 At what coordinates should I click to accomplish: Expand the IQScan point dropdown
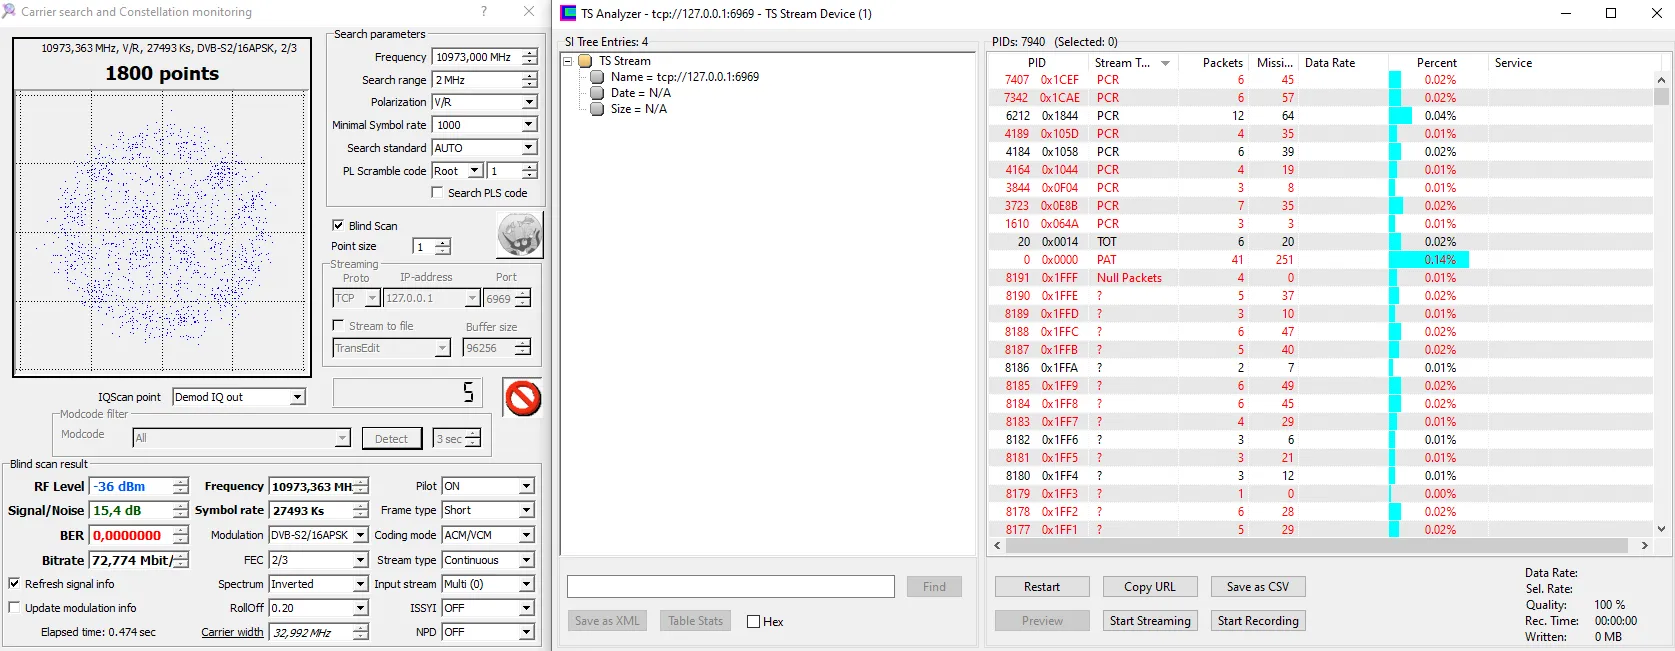[x=297, y=397]
